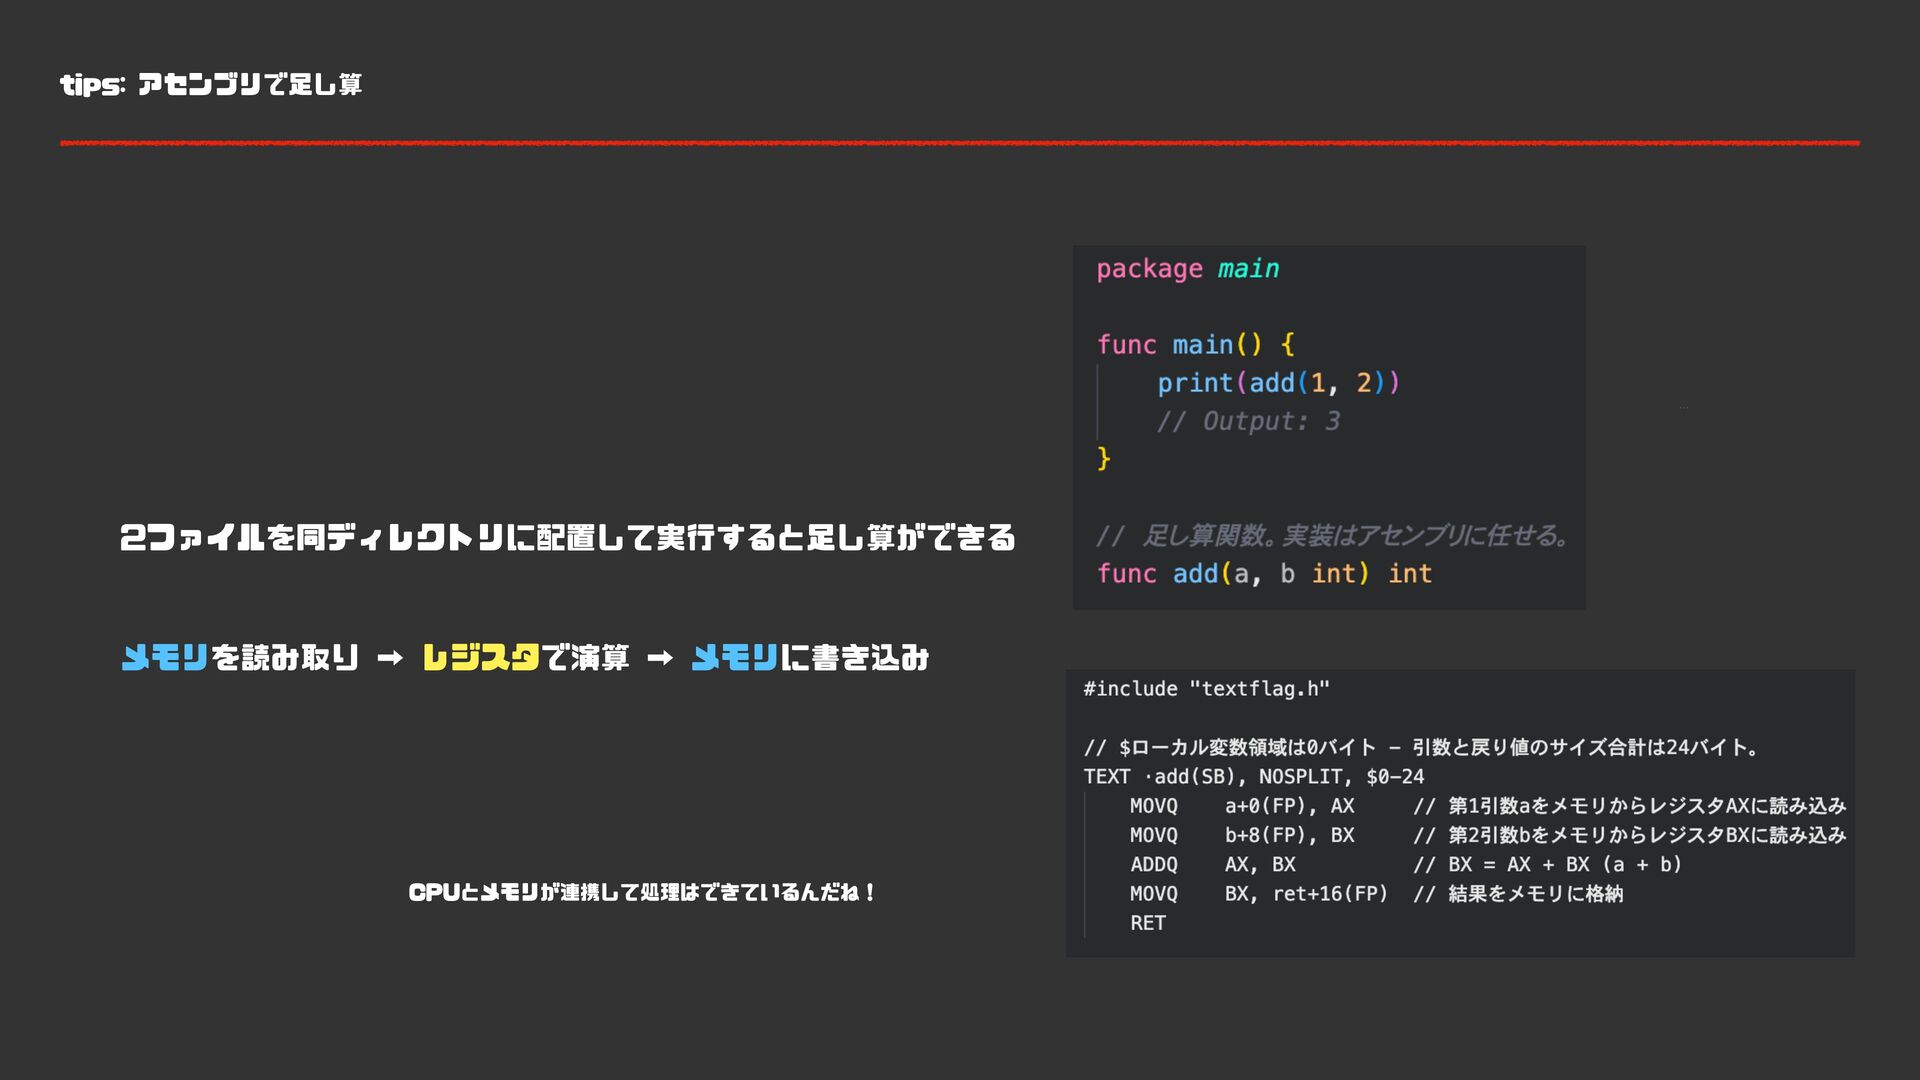Click the slide title 'tips: アセンブリで足し算'
The image size is (1920, 1080).
coord(211,85)
